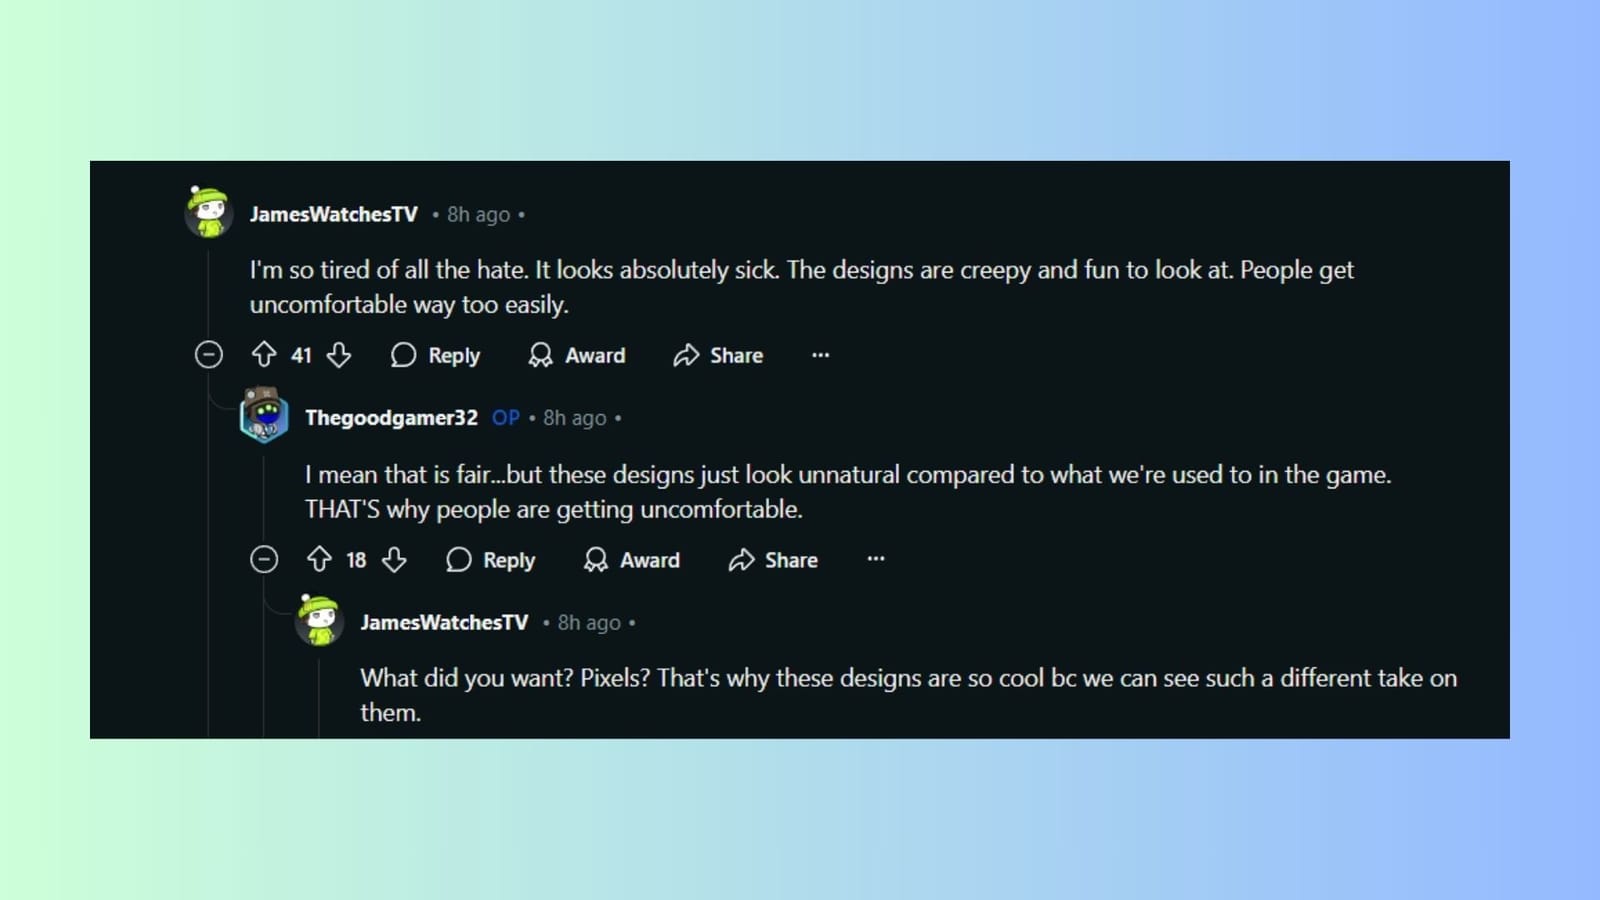
Task: Click Thegoodgamer32's avatar picture
Action: [262, 416]
